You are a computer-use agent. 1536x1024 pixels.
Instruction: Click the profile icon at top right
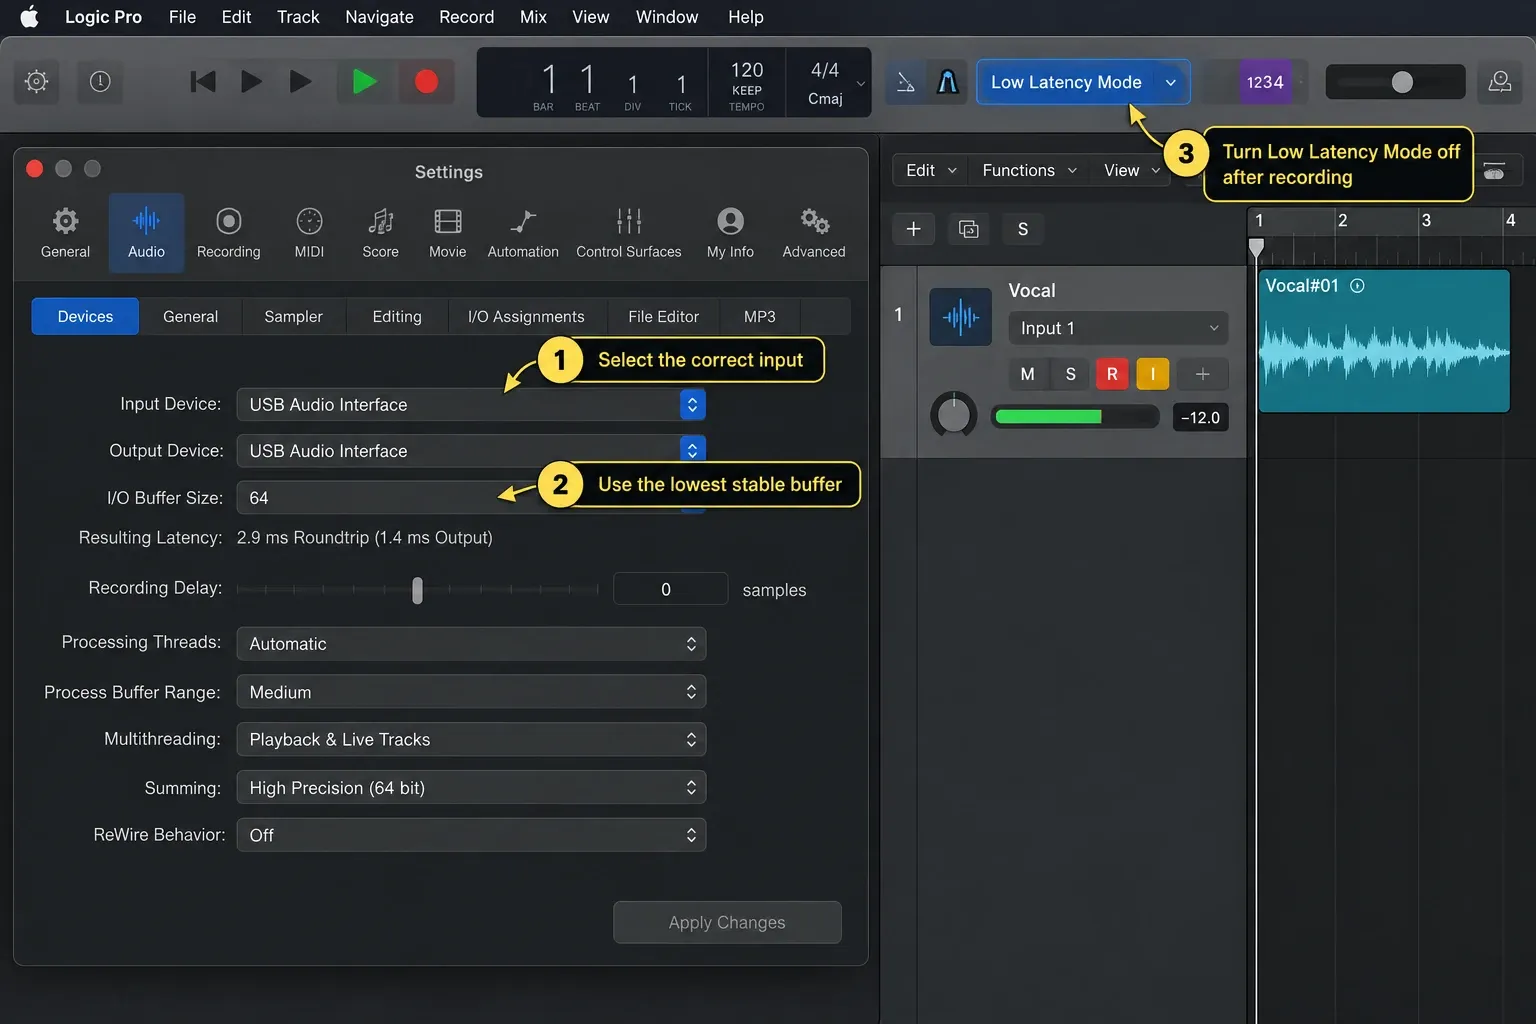click(1500, 82)
